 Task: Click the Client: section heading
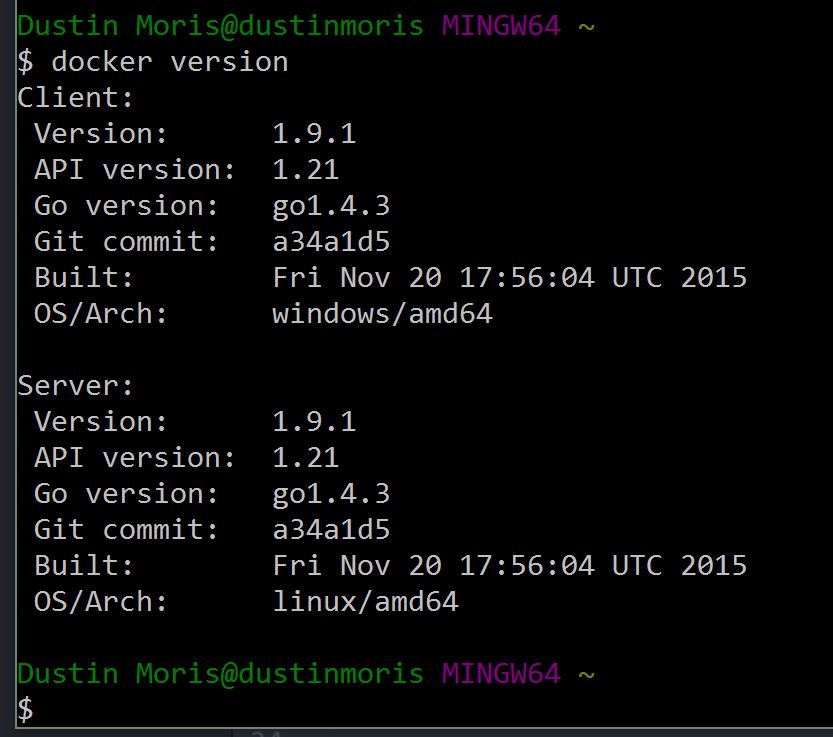click(x=75, y=98)
